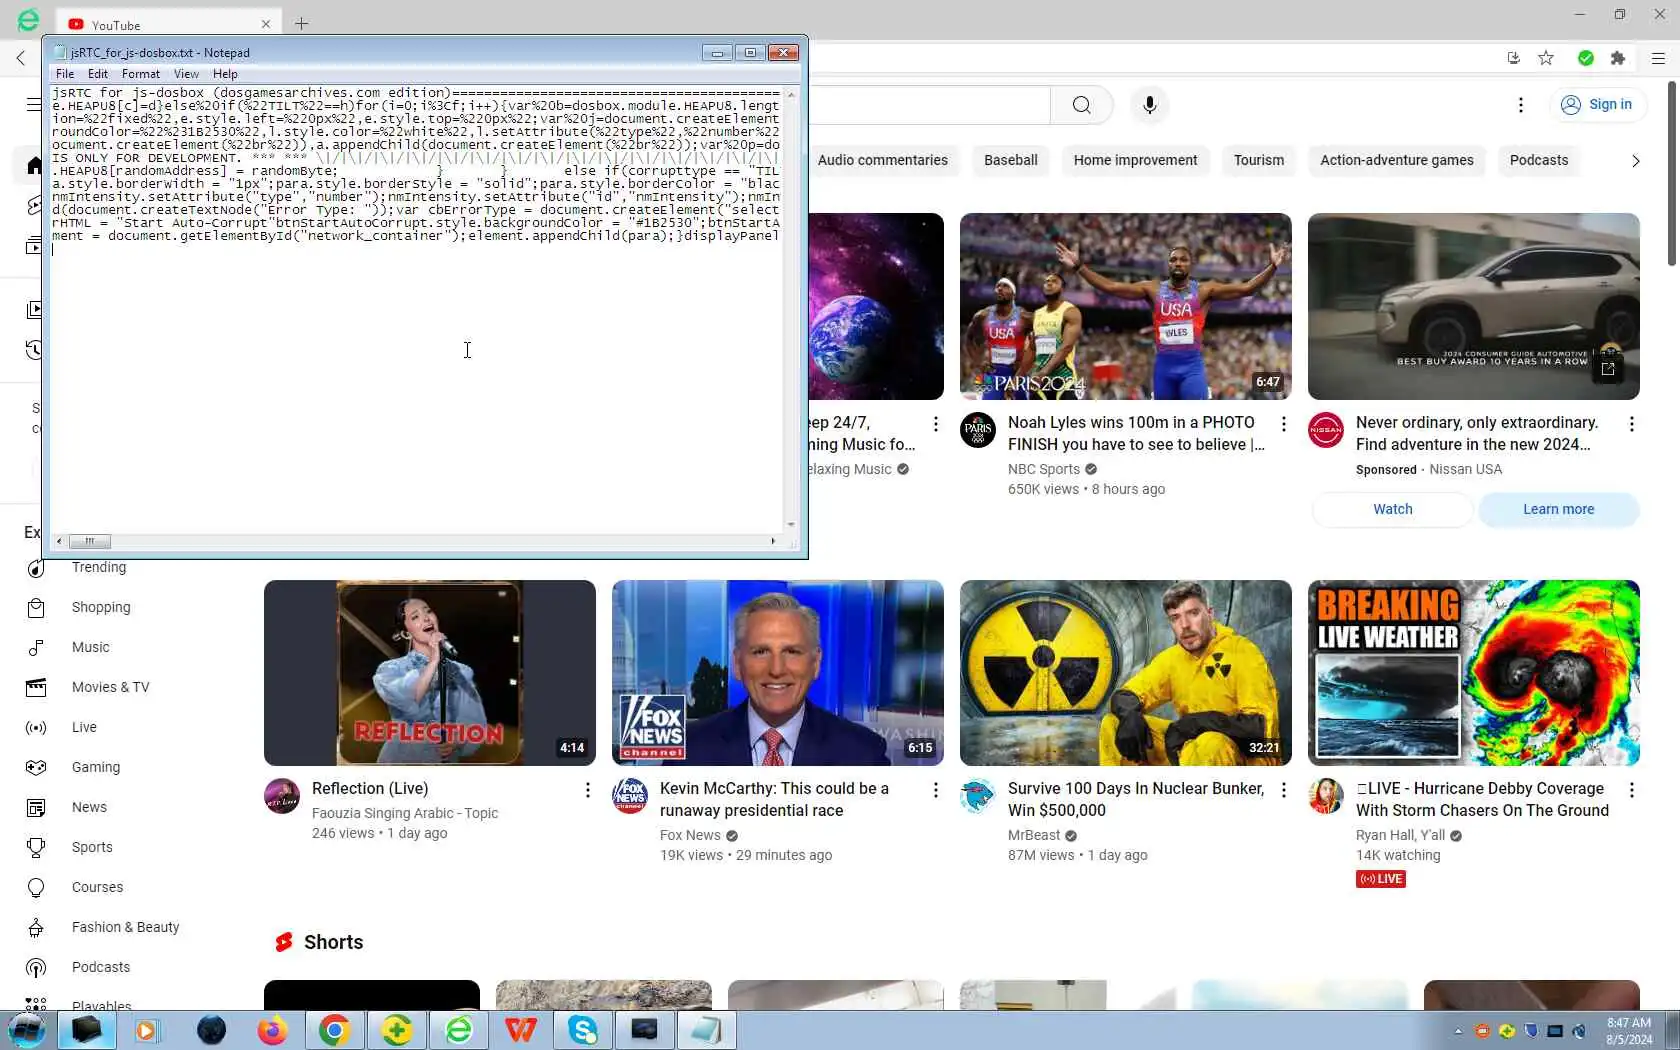The height and width of the screenshot is (1050, 1680).
Task: Sign in to YouTube
Action: pos(1597,105)
